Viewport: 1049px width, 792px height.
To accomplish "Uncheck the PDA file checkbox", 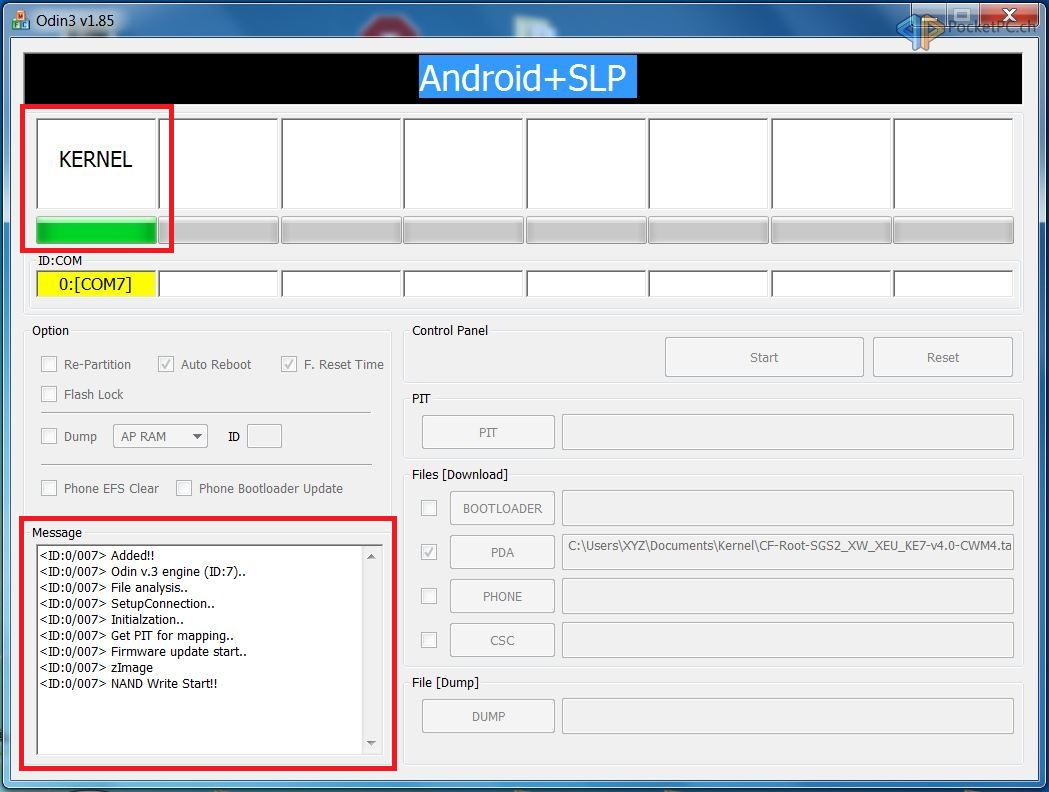I will (429, 553).
